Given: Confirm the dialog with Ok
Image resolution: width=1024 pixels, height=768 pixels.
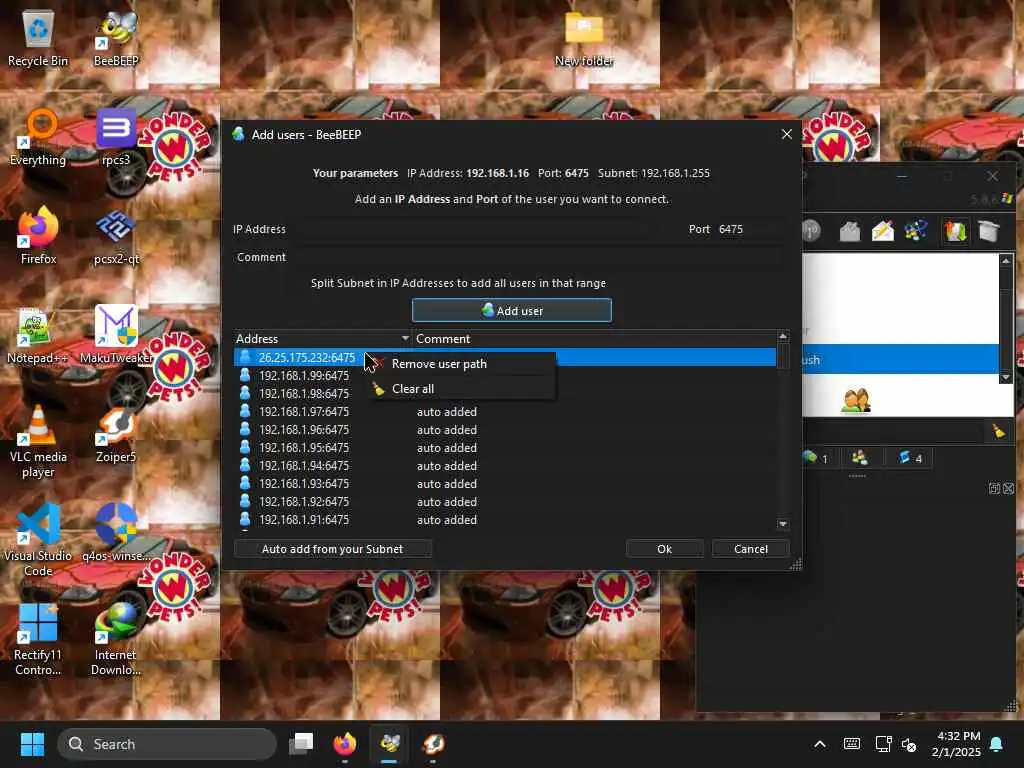Looking at the screenshot, I should click(664, 549).
